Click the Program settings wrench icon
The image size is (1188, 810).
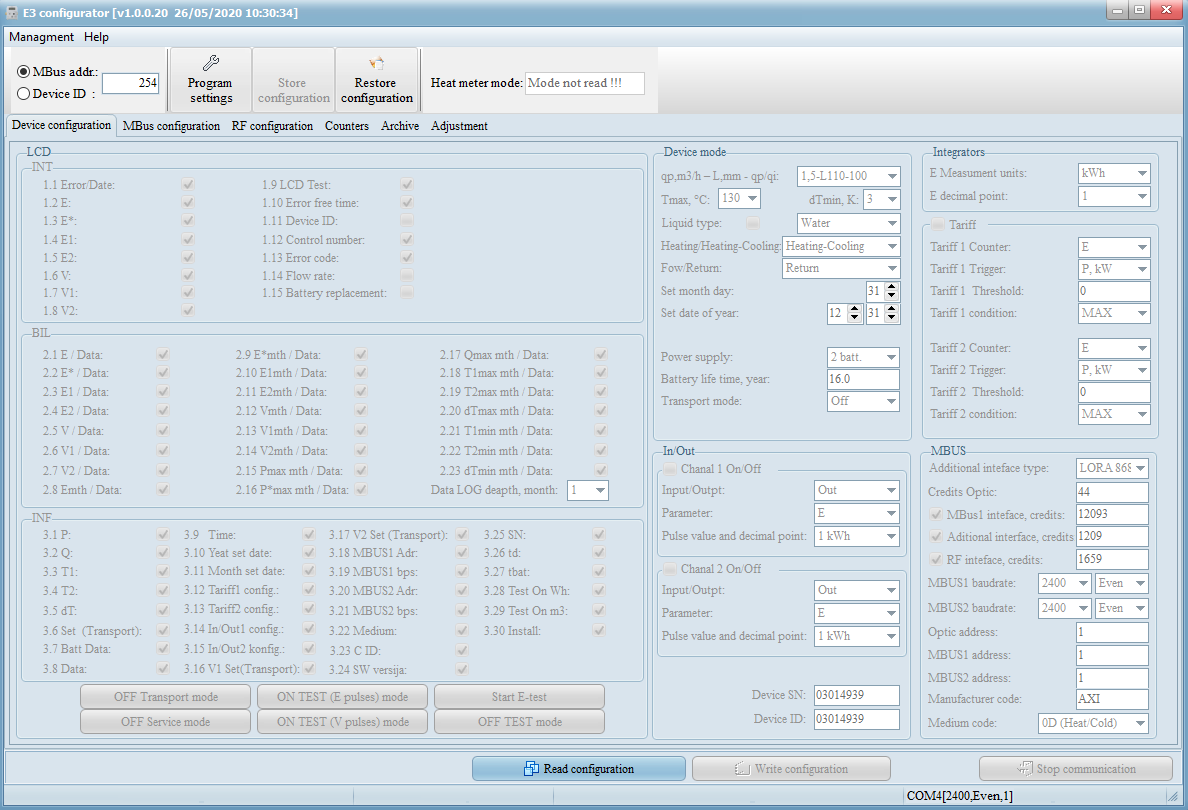(211, 63)
